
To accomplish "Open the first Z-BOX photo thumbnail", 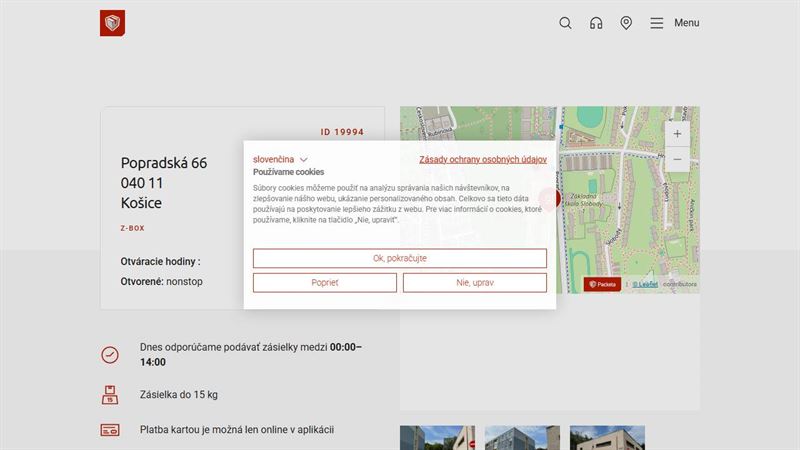I will pos(437,438).
